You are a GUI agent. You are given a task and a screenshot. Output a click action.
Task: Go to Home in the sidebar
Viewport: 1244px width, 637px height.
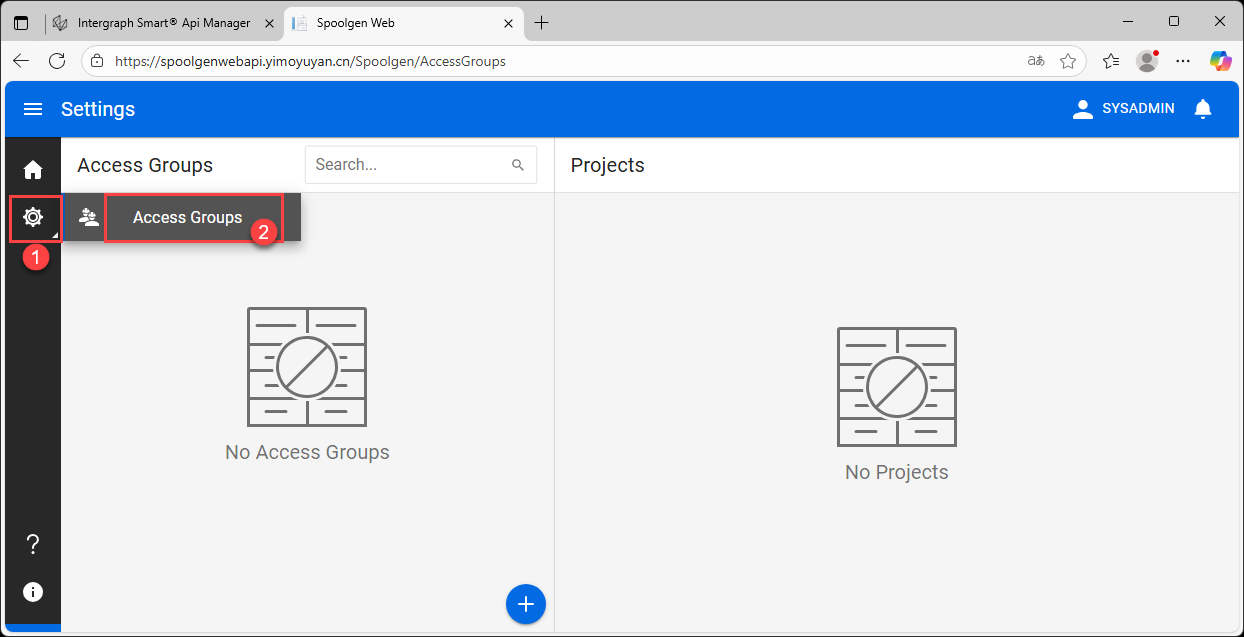point(33,170)
